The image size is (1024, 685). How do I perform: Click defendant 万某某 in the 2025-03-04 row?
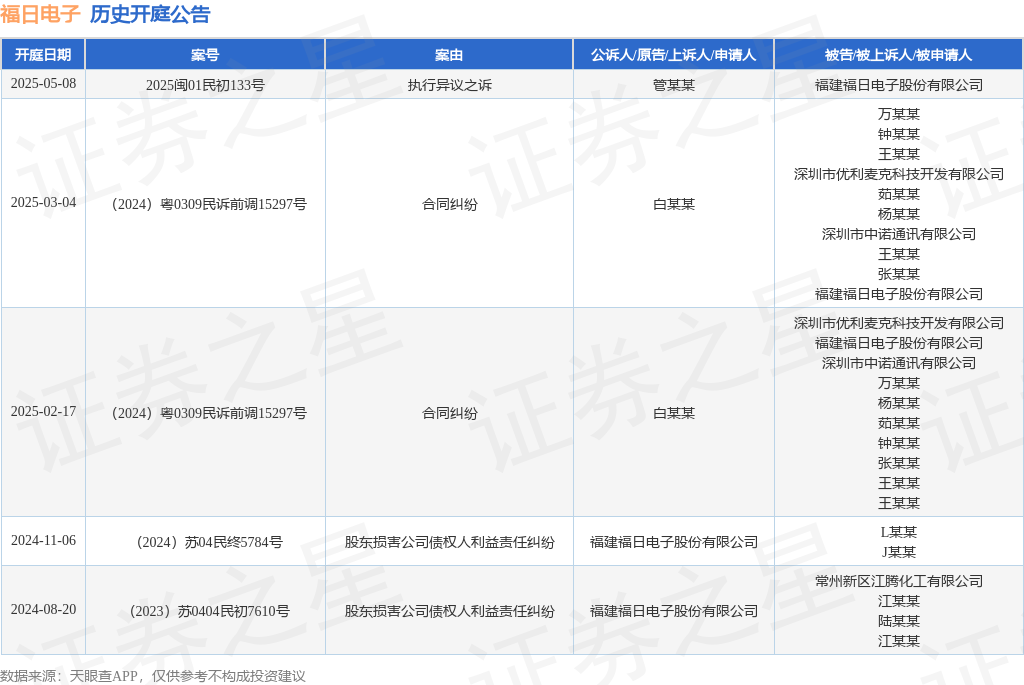coord(899,114)
